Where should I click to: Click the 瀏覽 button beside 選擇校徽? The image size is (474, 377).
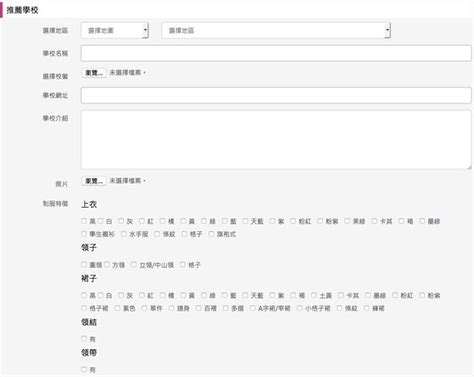(94, 73)
